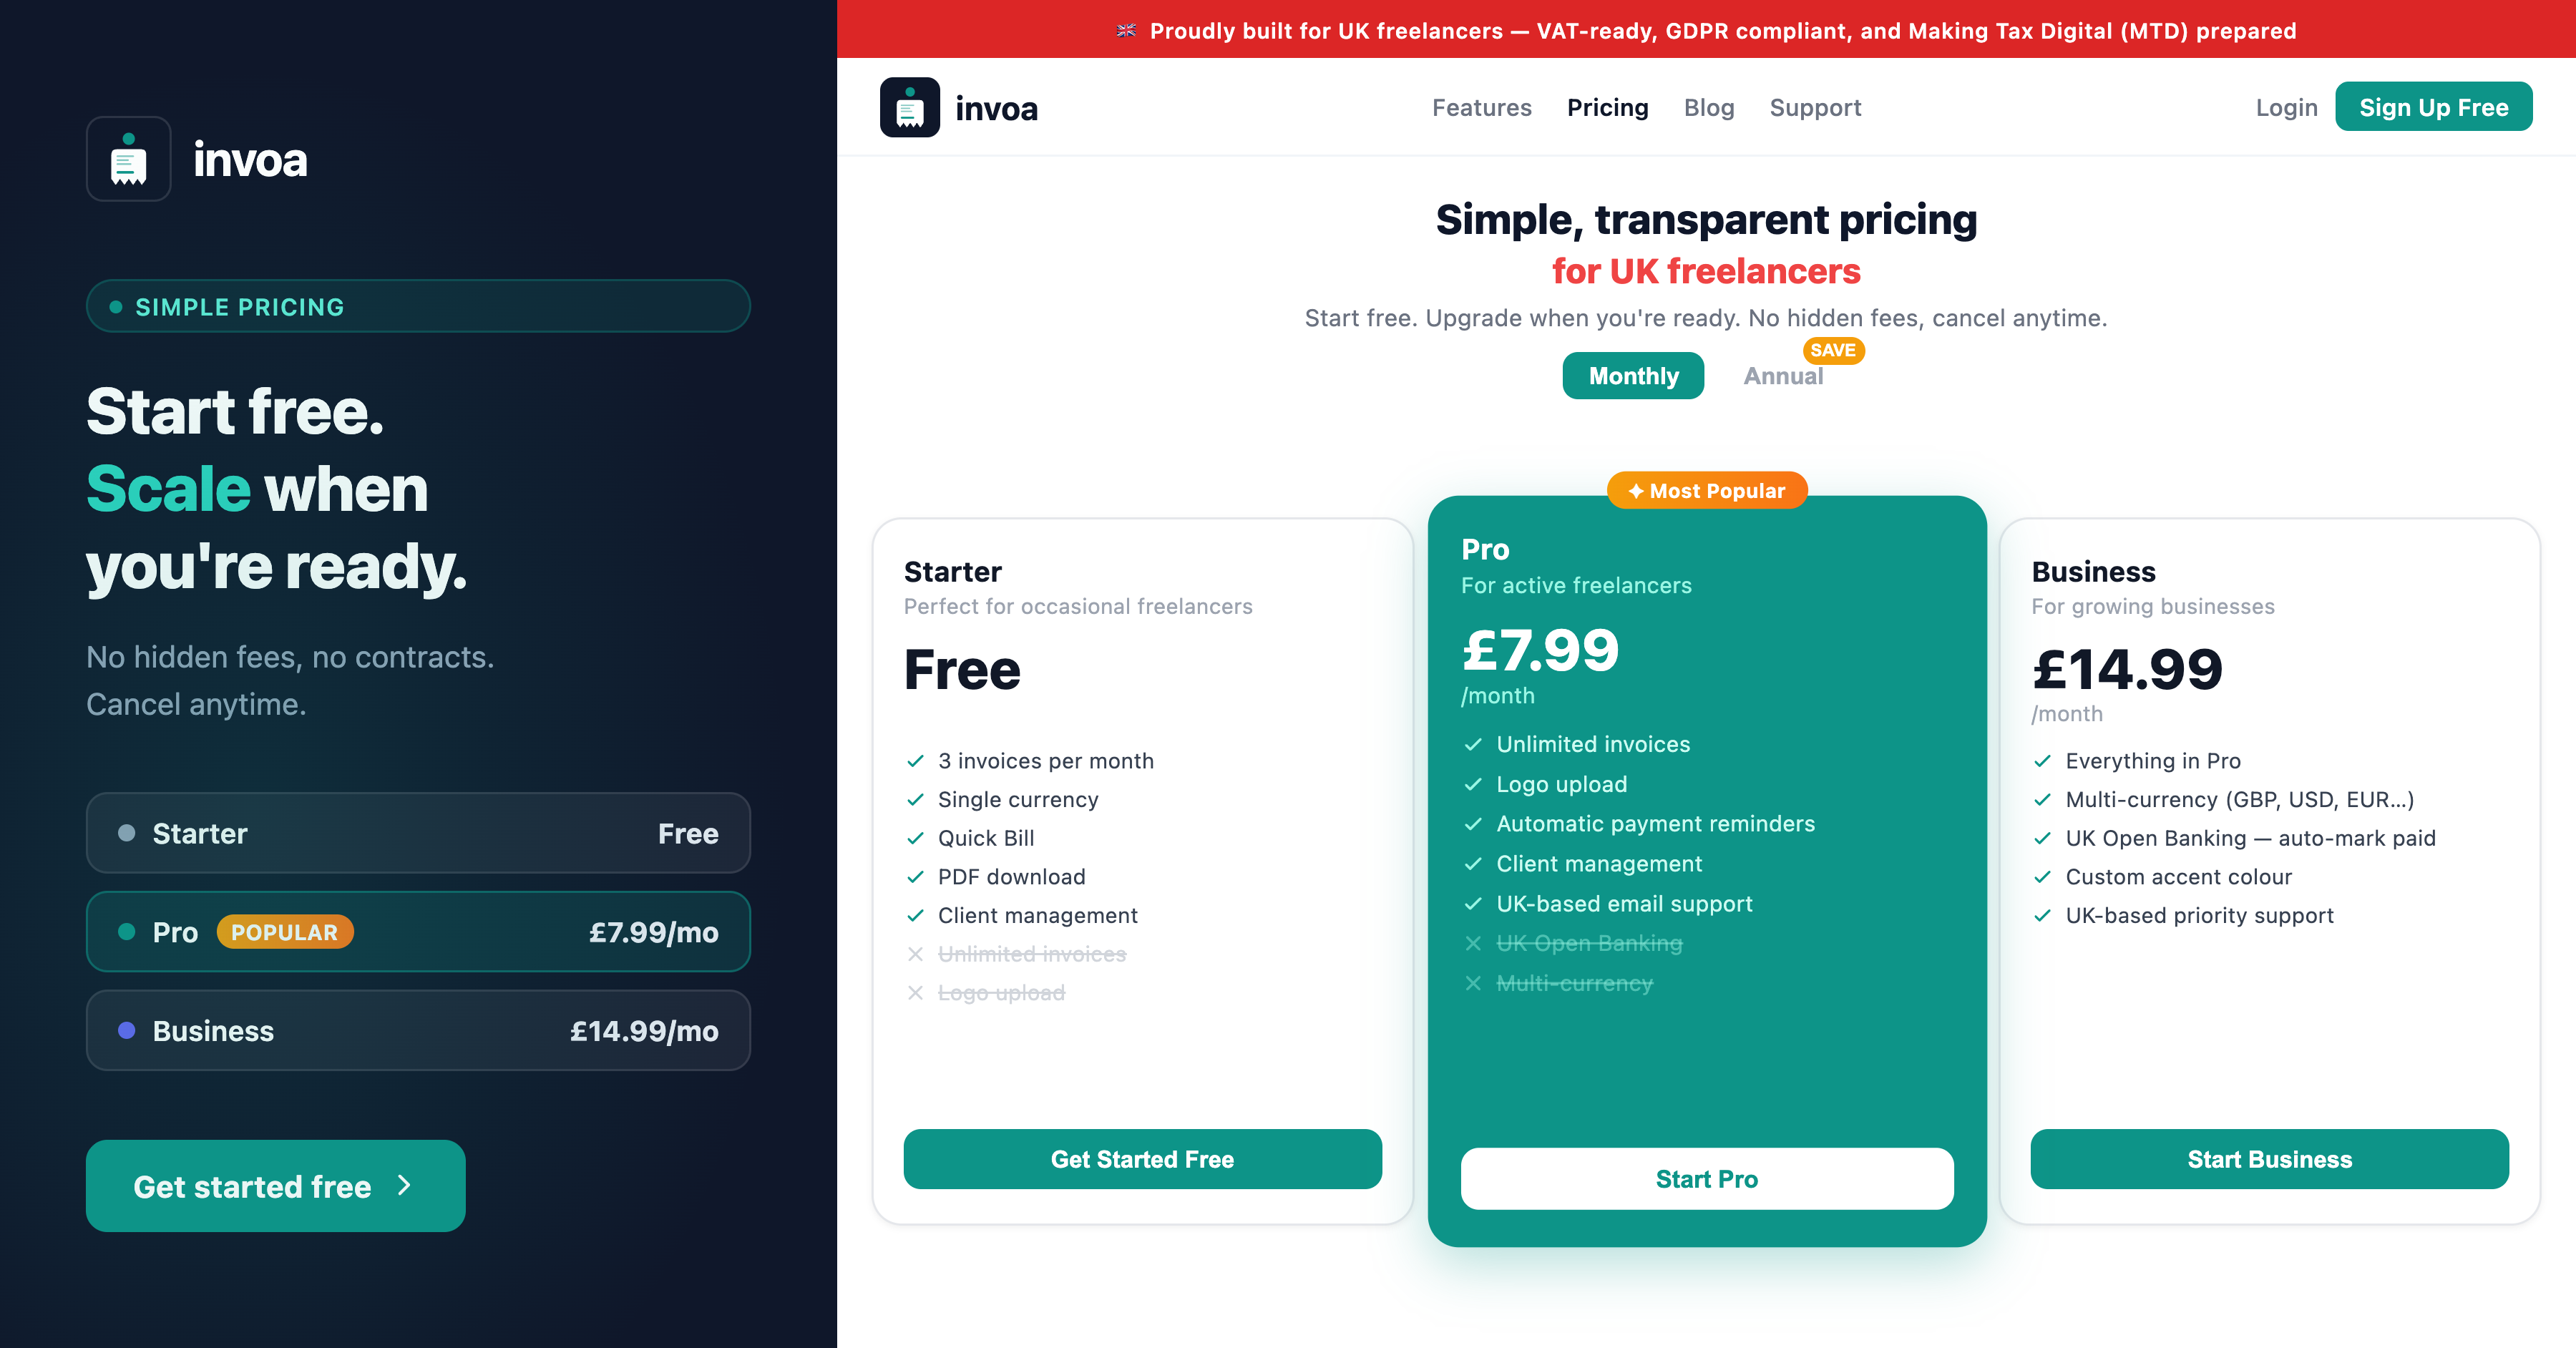Open the Features menu item

coord(1481,107)
